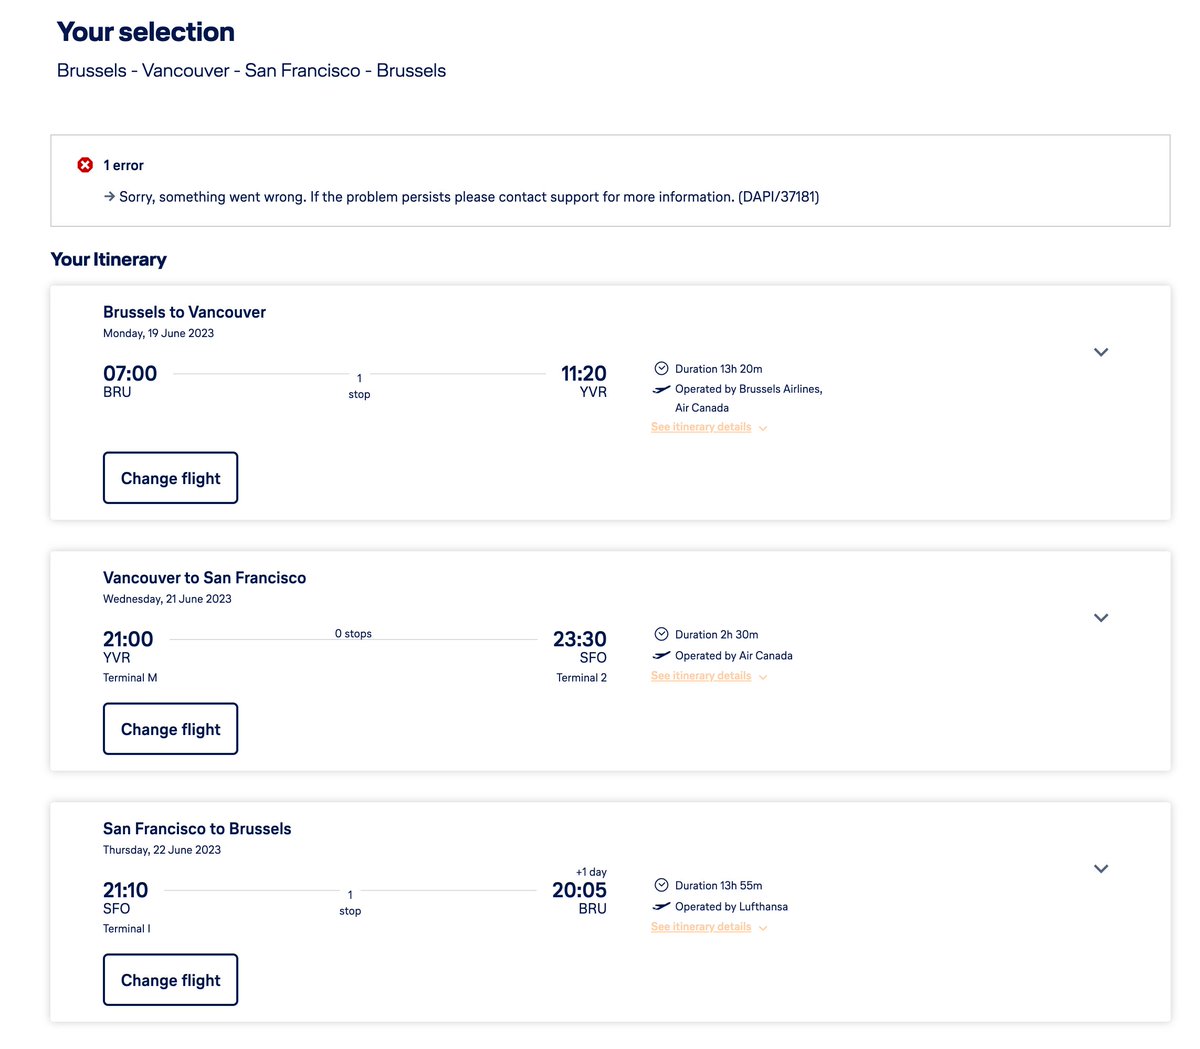Expand the San Francisco to Brussels card chevron

pyautogui.click(x=1101, y=869)
